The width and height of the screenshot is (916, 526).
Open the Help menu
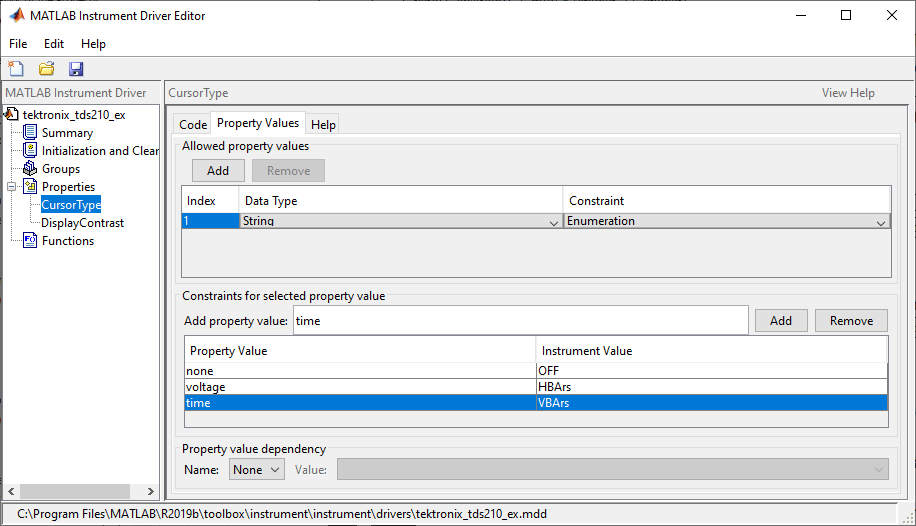(93, 44)
